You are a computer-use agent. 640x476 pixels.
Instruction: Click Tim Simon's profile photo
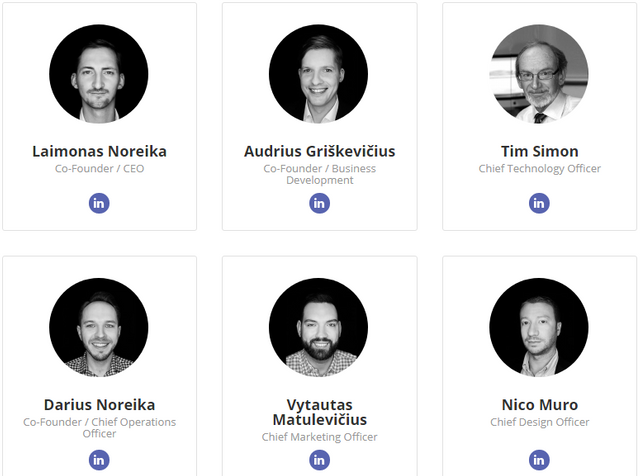tap(539, 74)
